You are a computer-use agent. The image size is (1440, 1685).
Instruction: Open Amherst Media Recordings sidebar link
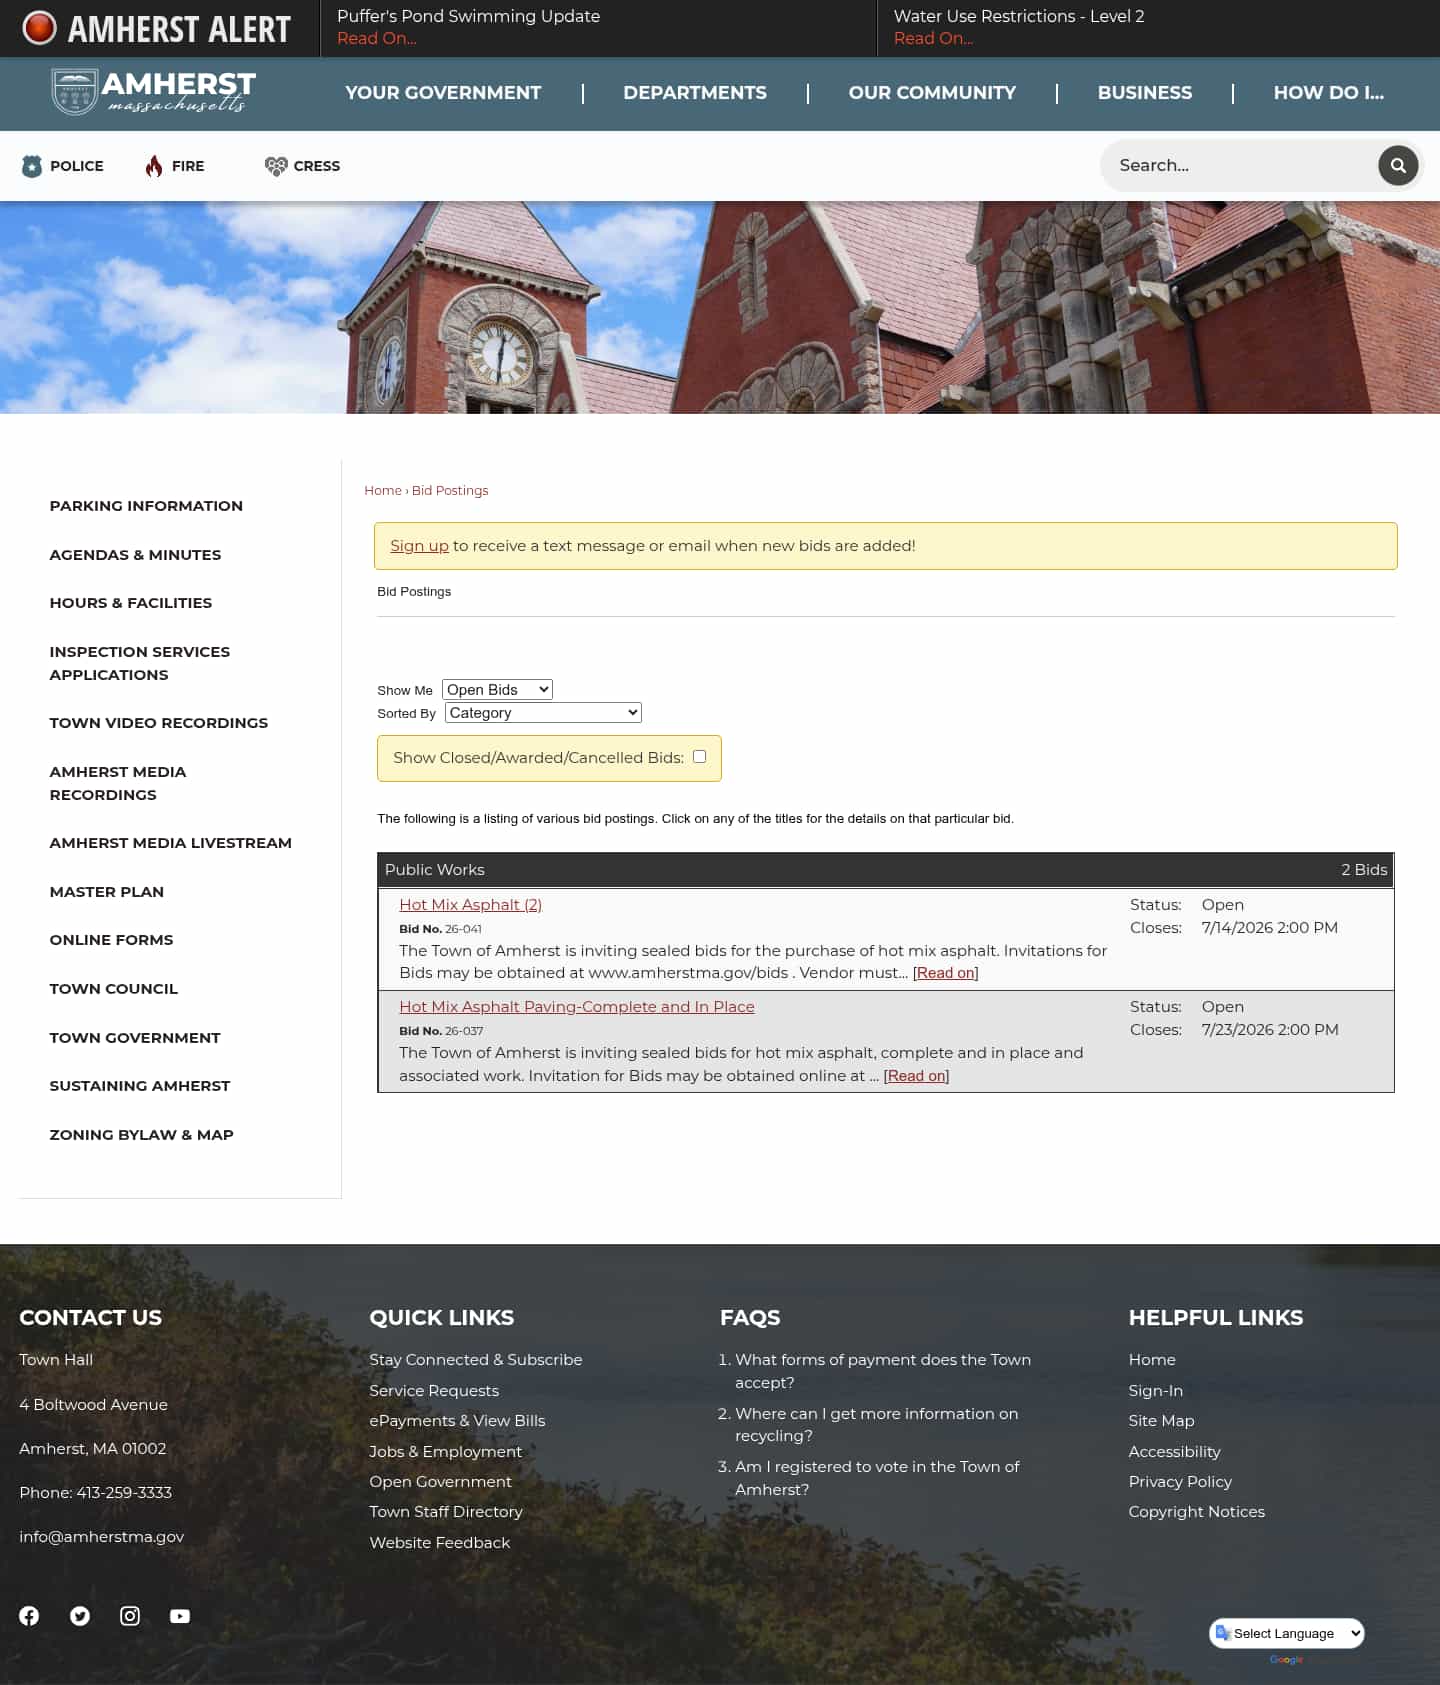118,783
